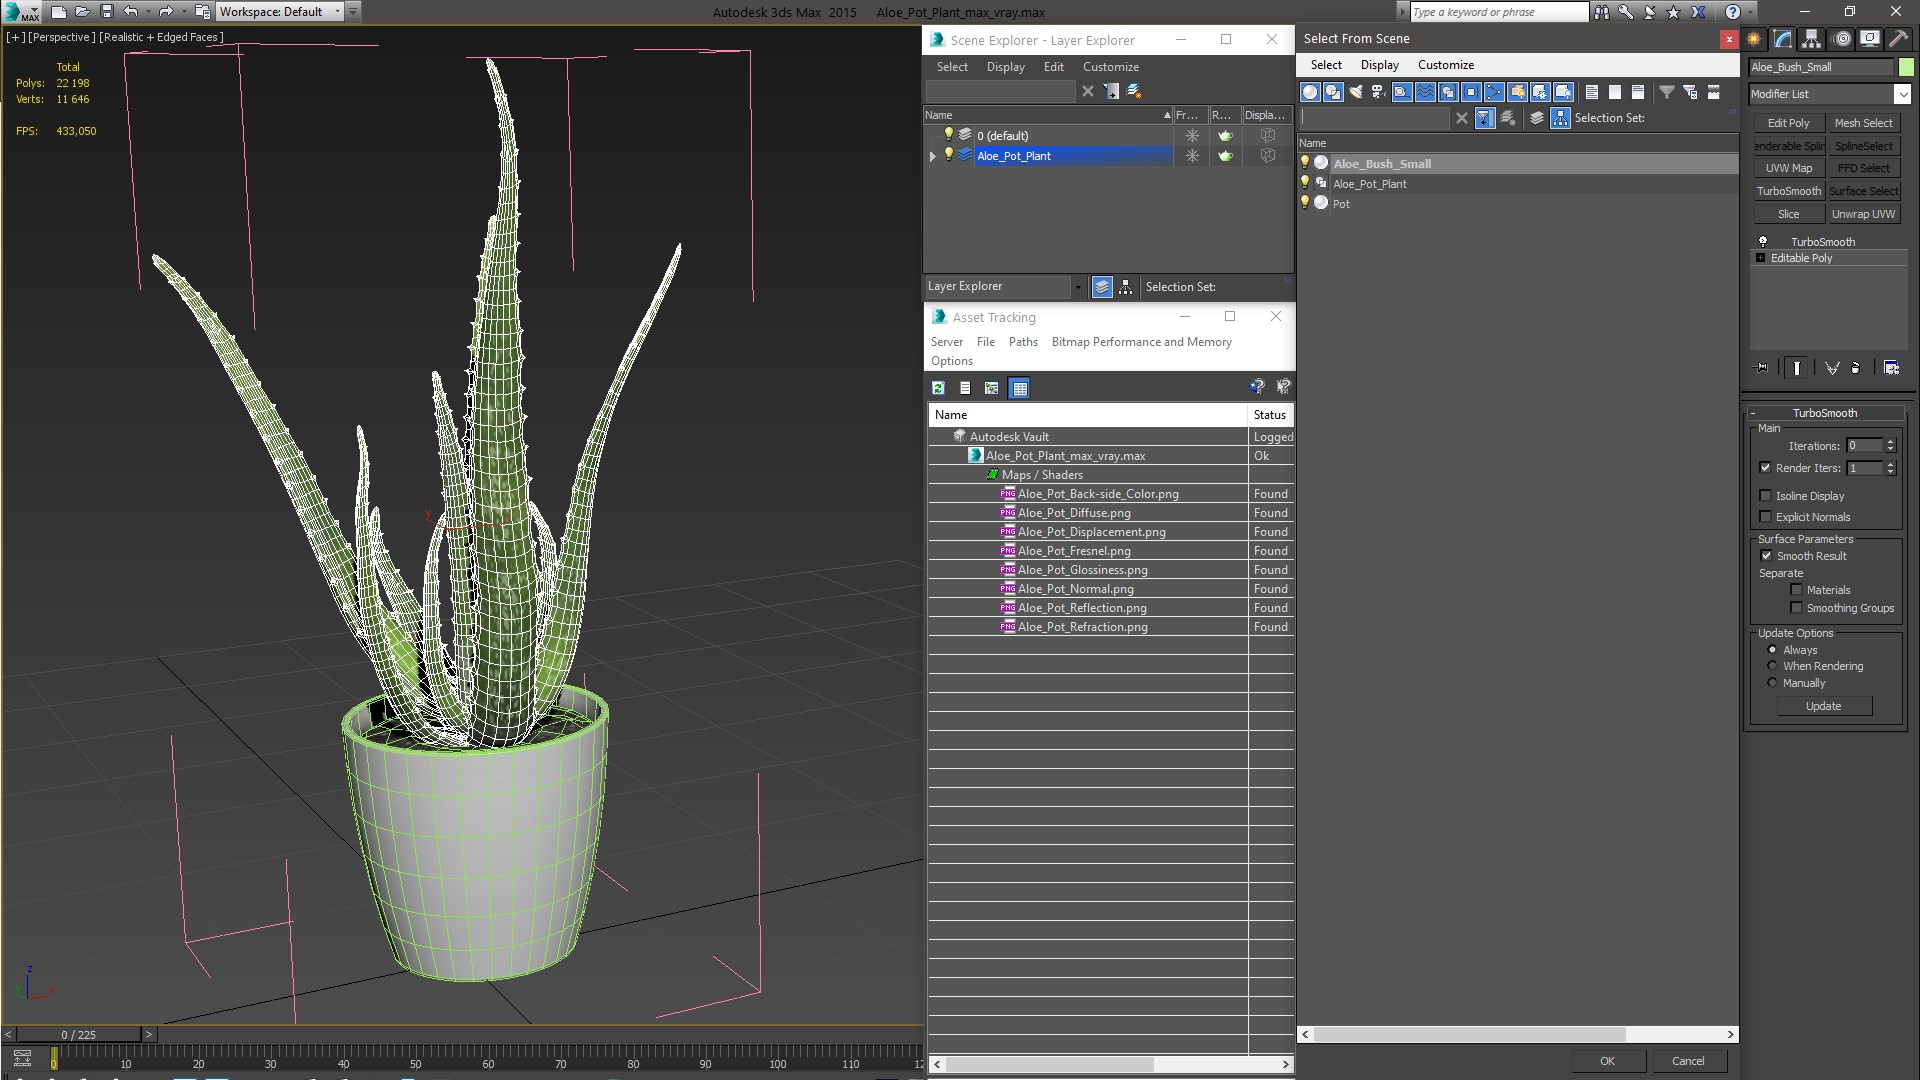Image resolution: width=1920 pixels, height=1080 pixels.
Task: Open the Utilities command panel tab
Action: point(1898,39)
